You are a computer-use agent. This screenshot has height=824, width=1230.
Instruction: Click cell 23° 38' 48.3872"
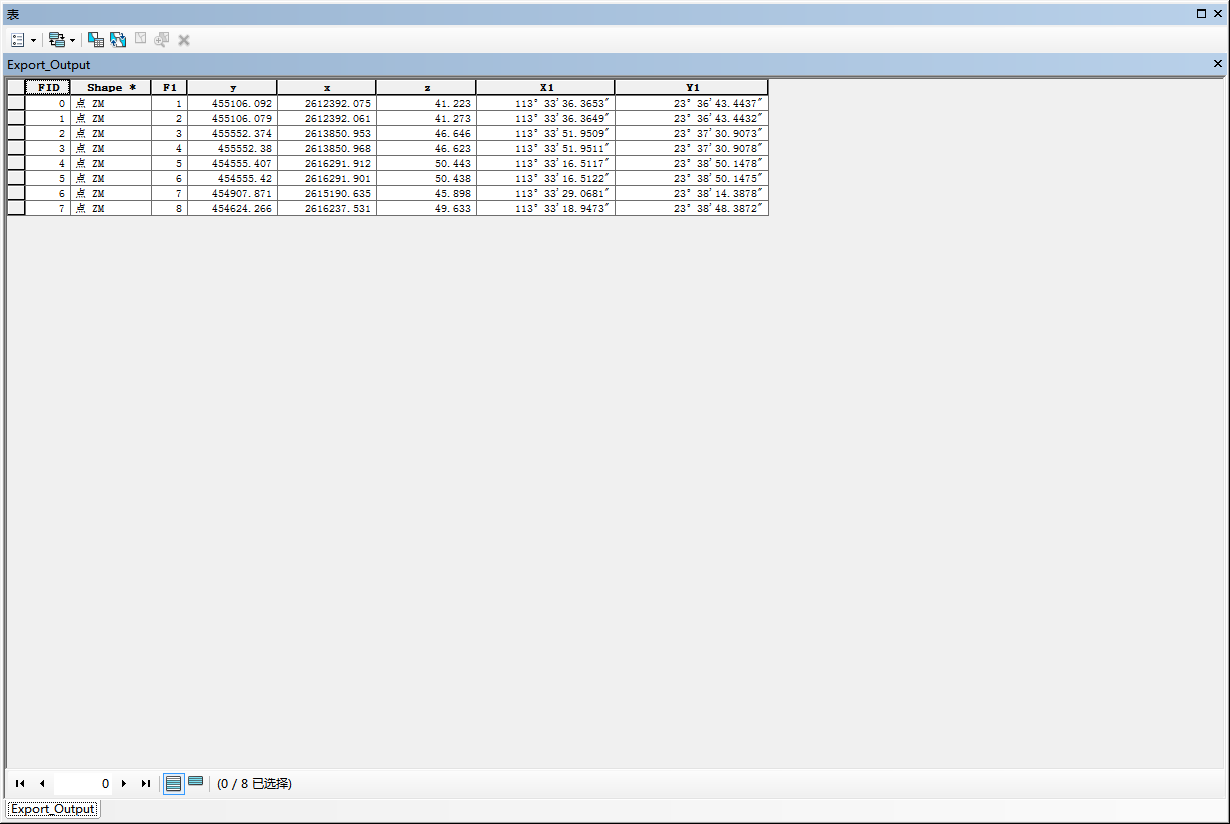(692, 208)
